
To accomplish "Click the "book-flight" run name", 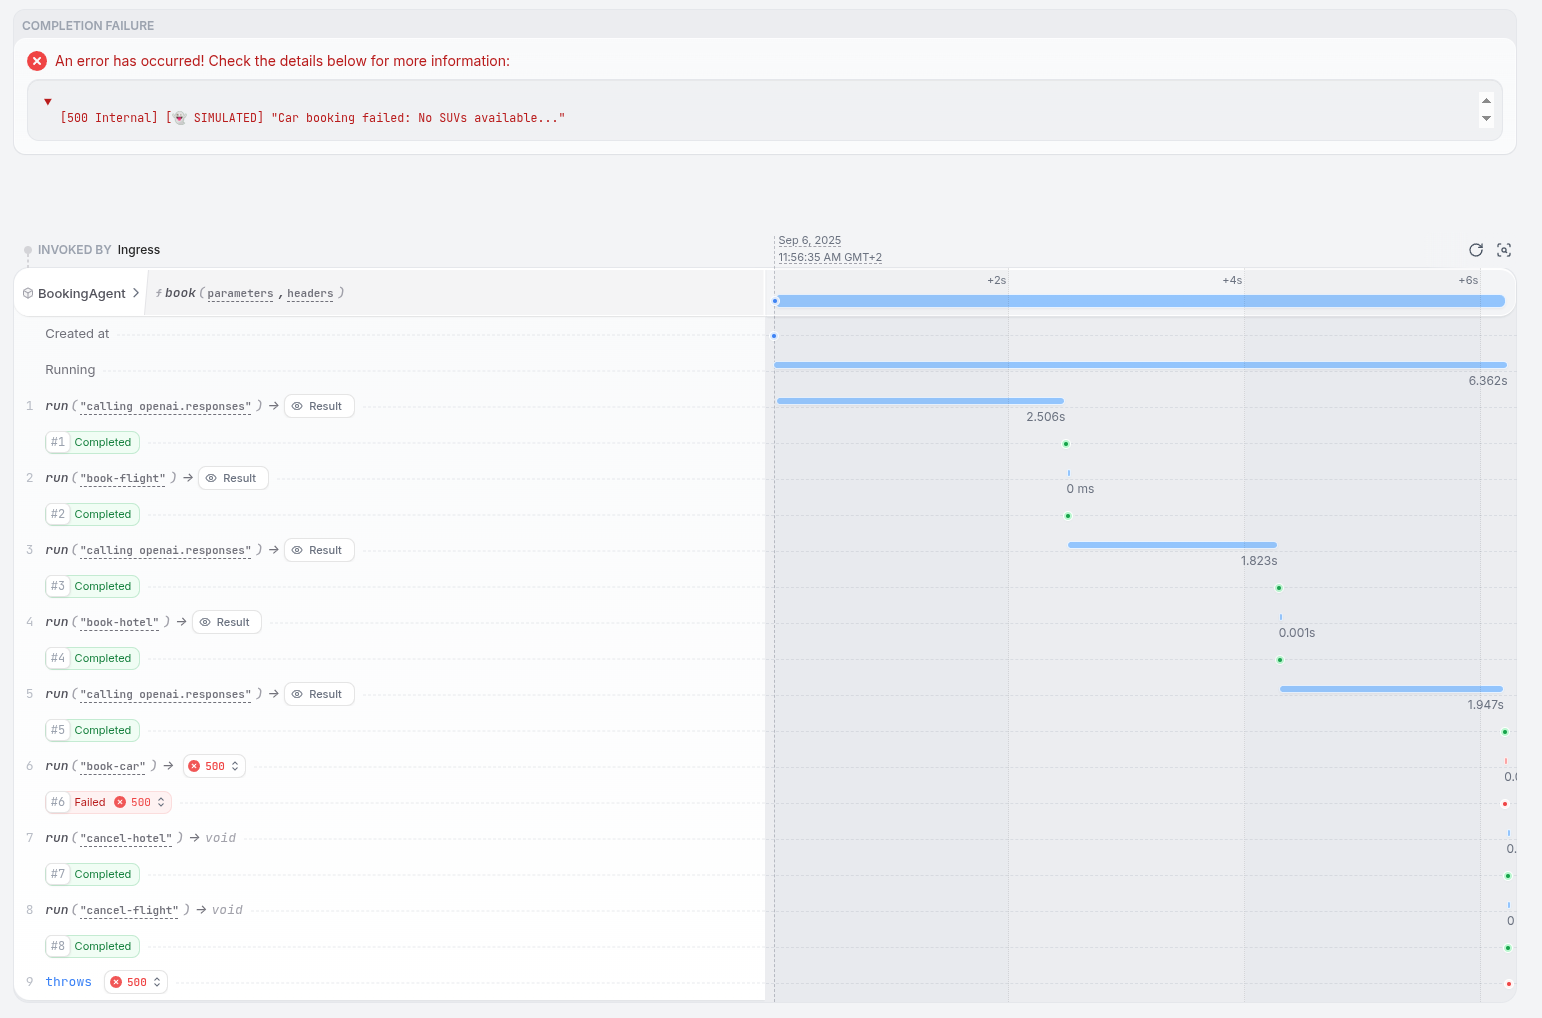I will (x=123, y=479).
